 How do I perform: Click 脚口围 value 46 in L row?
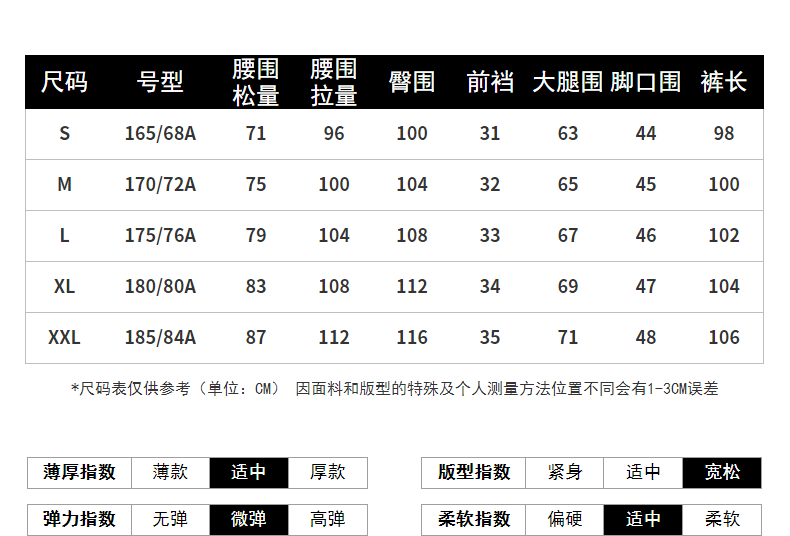pos(646,235)
